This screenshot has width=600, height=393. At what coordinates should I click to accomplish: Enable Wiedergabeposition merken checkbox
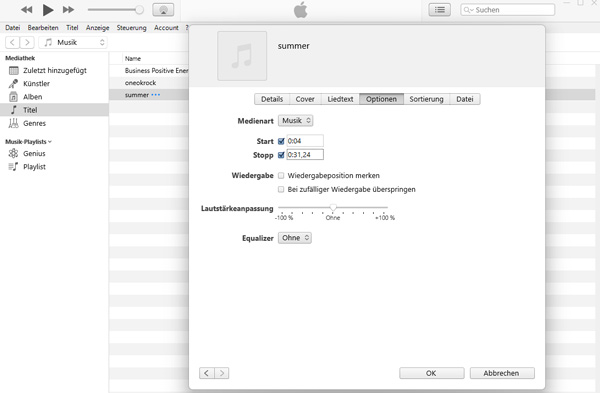point(281,176)
